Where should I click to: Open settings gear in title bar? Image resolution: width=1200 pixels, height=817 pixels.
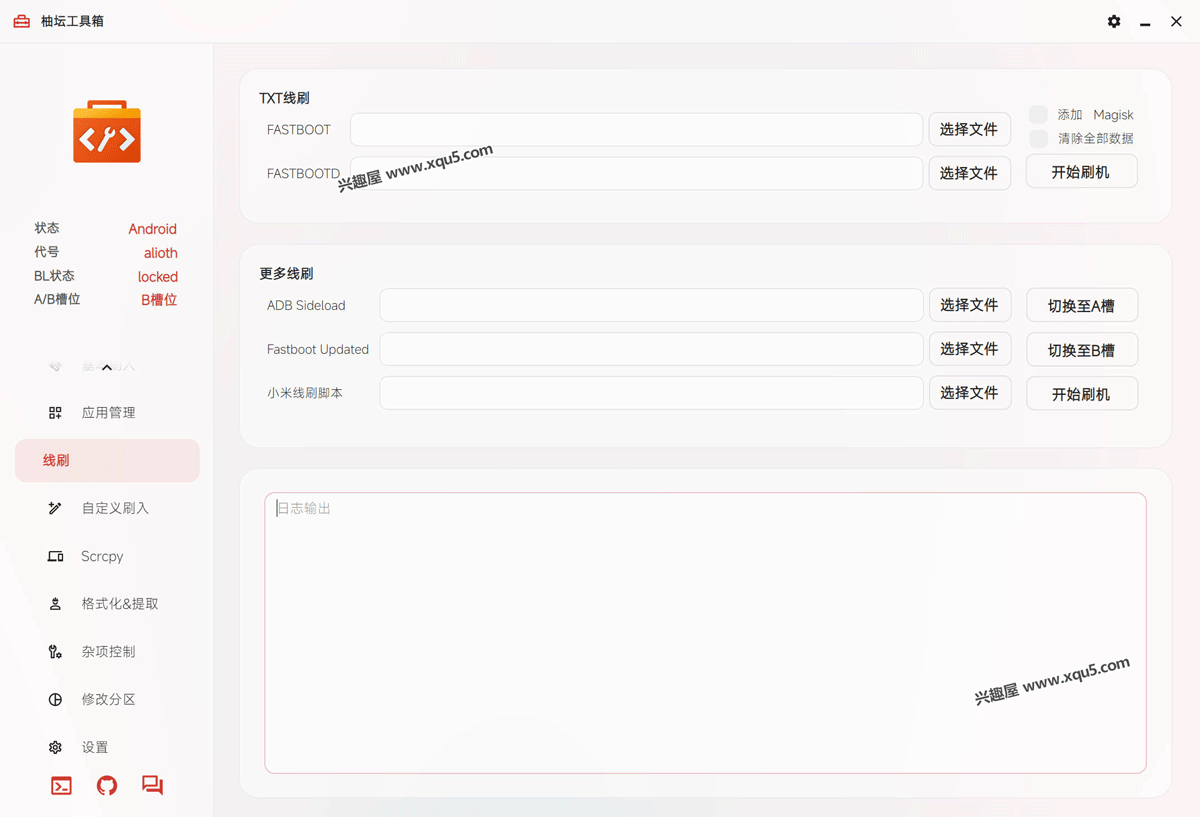[1114, 21]
